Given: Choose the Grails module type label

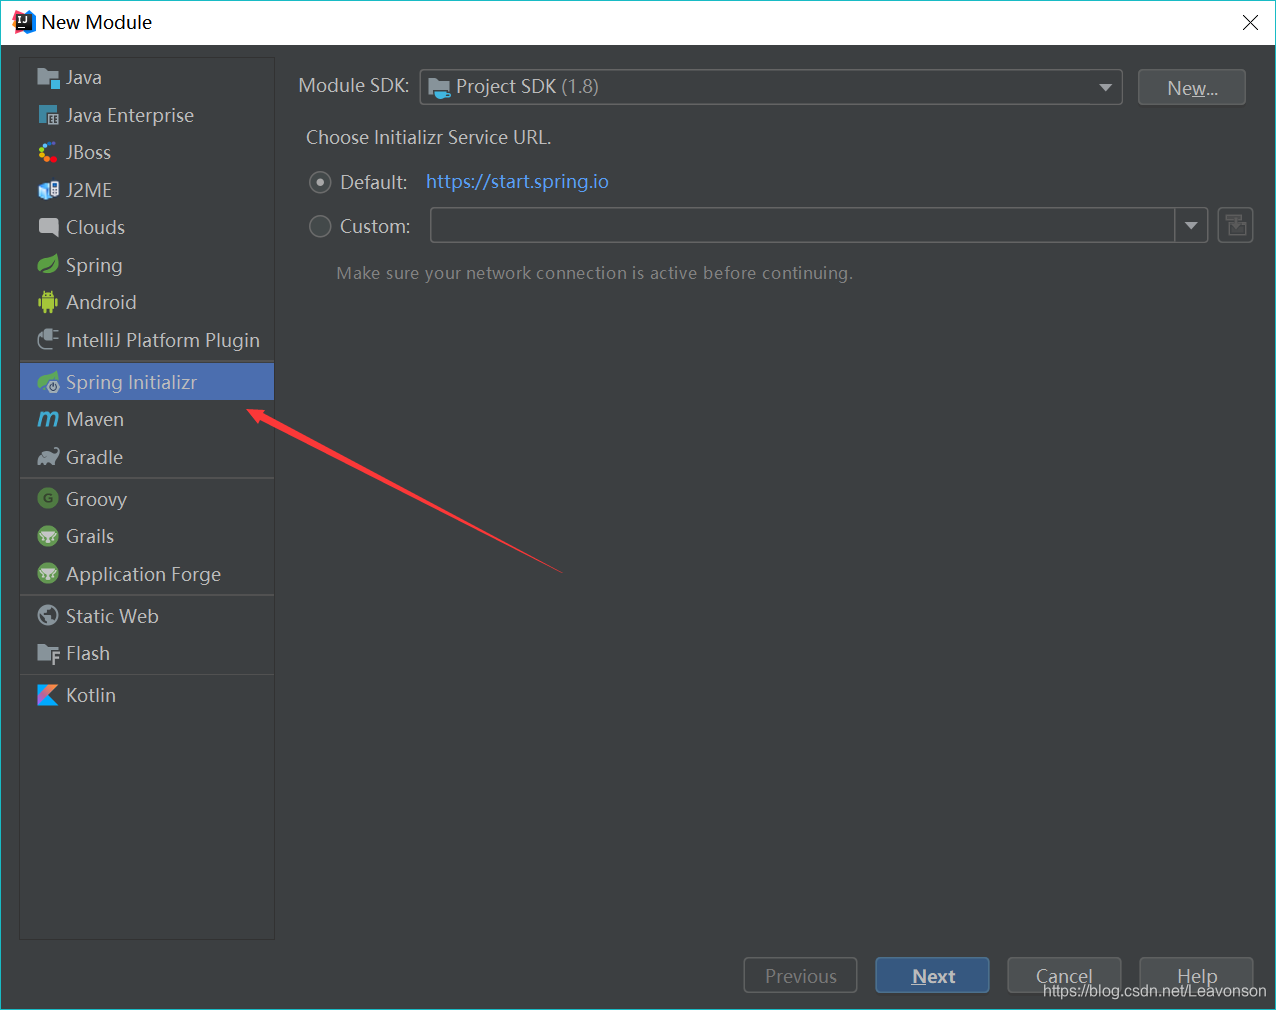Looking at the screenshot, I should [90, 536].
